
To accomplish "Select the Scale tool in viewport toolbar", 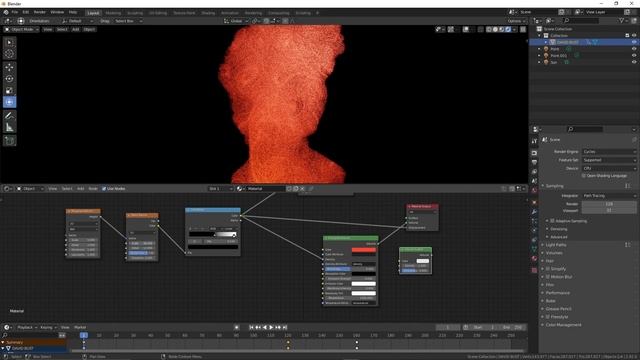I will click(9, 90).
